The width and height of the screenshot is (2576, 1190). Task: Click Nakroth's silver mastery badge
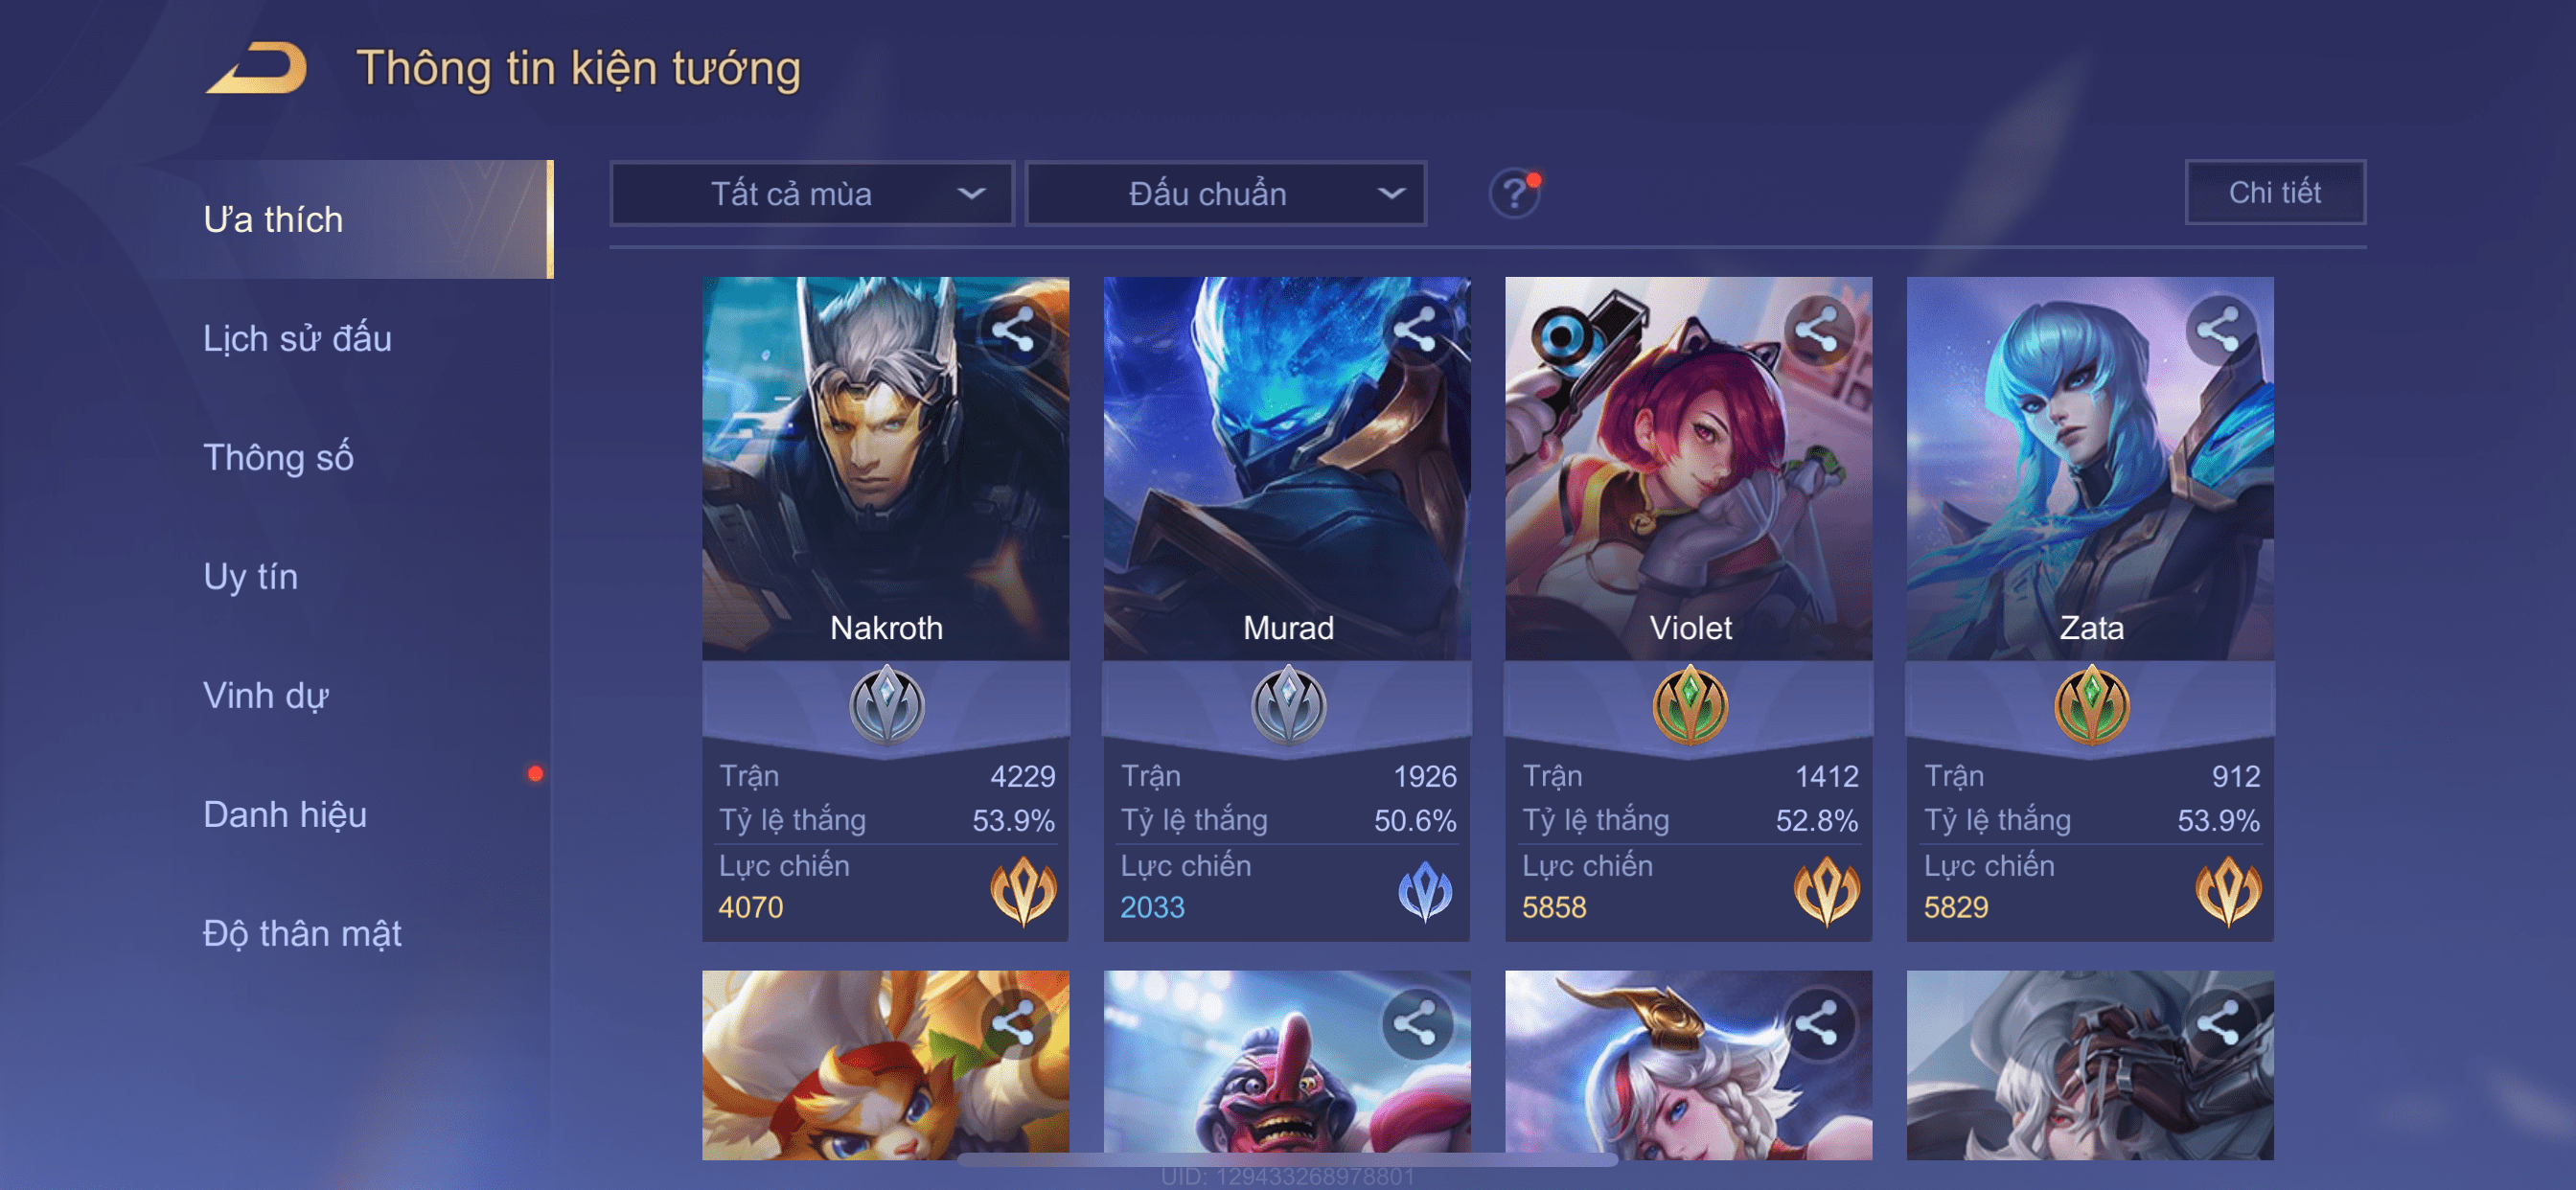[x=886, y=706]
